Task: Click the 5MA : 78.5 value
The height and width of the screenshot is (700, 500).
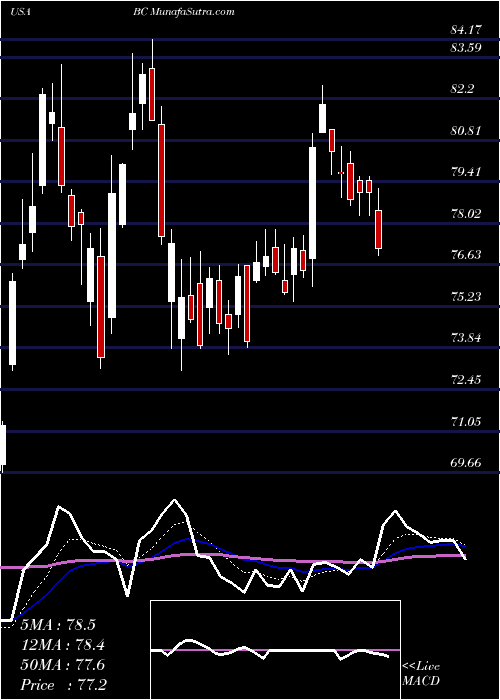Action: tap(58, 625)
